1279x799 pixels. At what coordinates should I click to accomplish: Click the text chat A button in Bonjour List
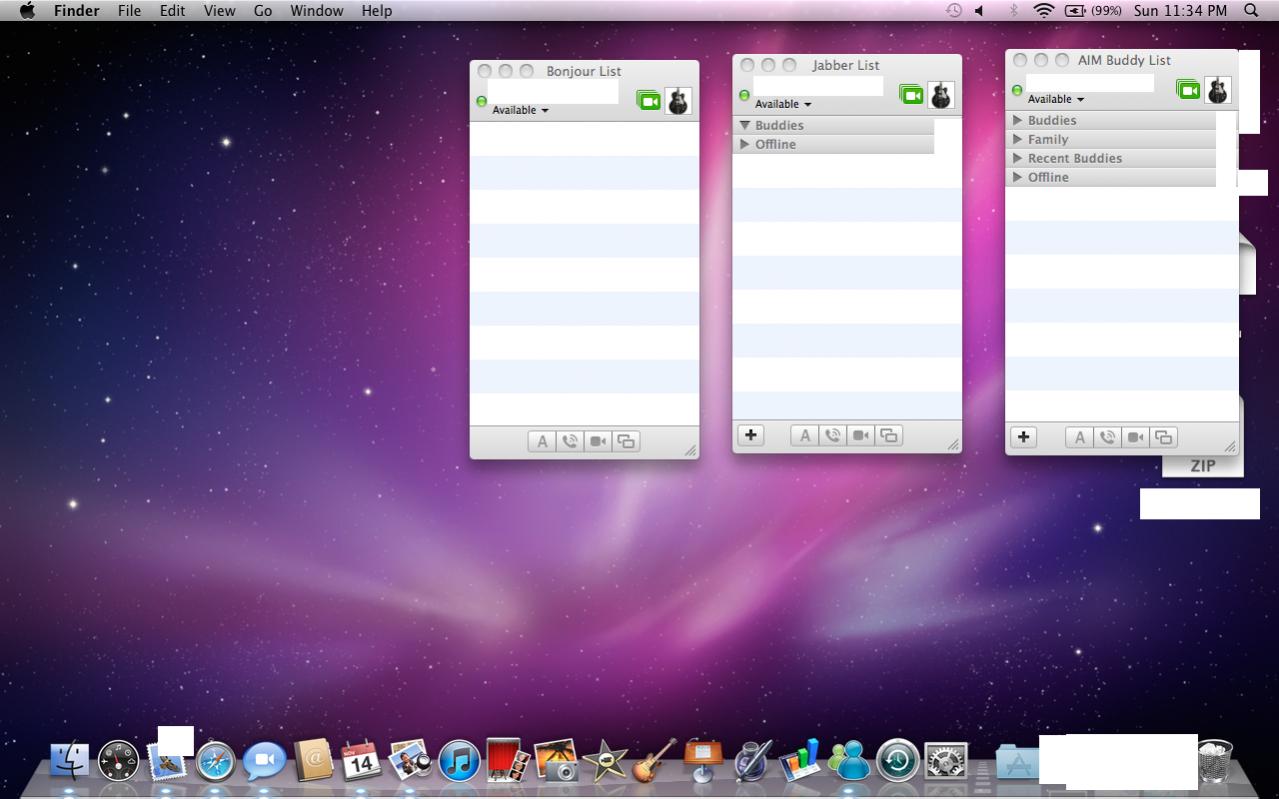tap(541, 441)
